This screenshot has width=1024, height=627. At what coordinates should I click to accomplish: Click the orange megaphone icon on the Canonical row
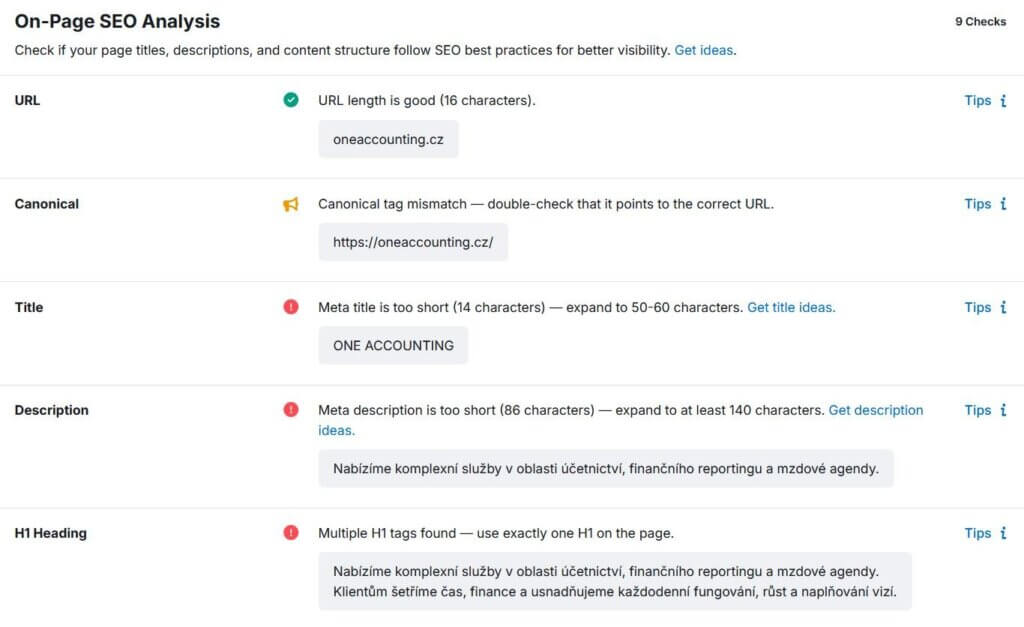tap(291, 204)
